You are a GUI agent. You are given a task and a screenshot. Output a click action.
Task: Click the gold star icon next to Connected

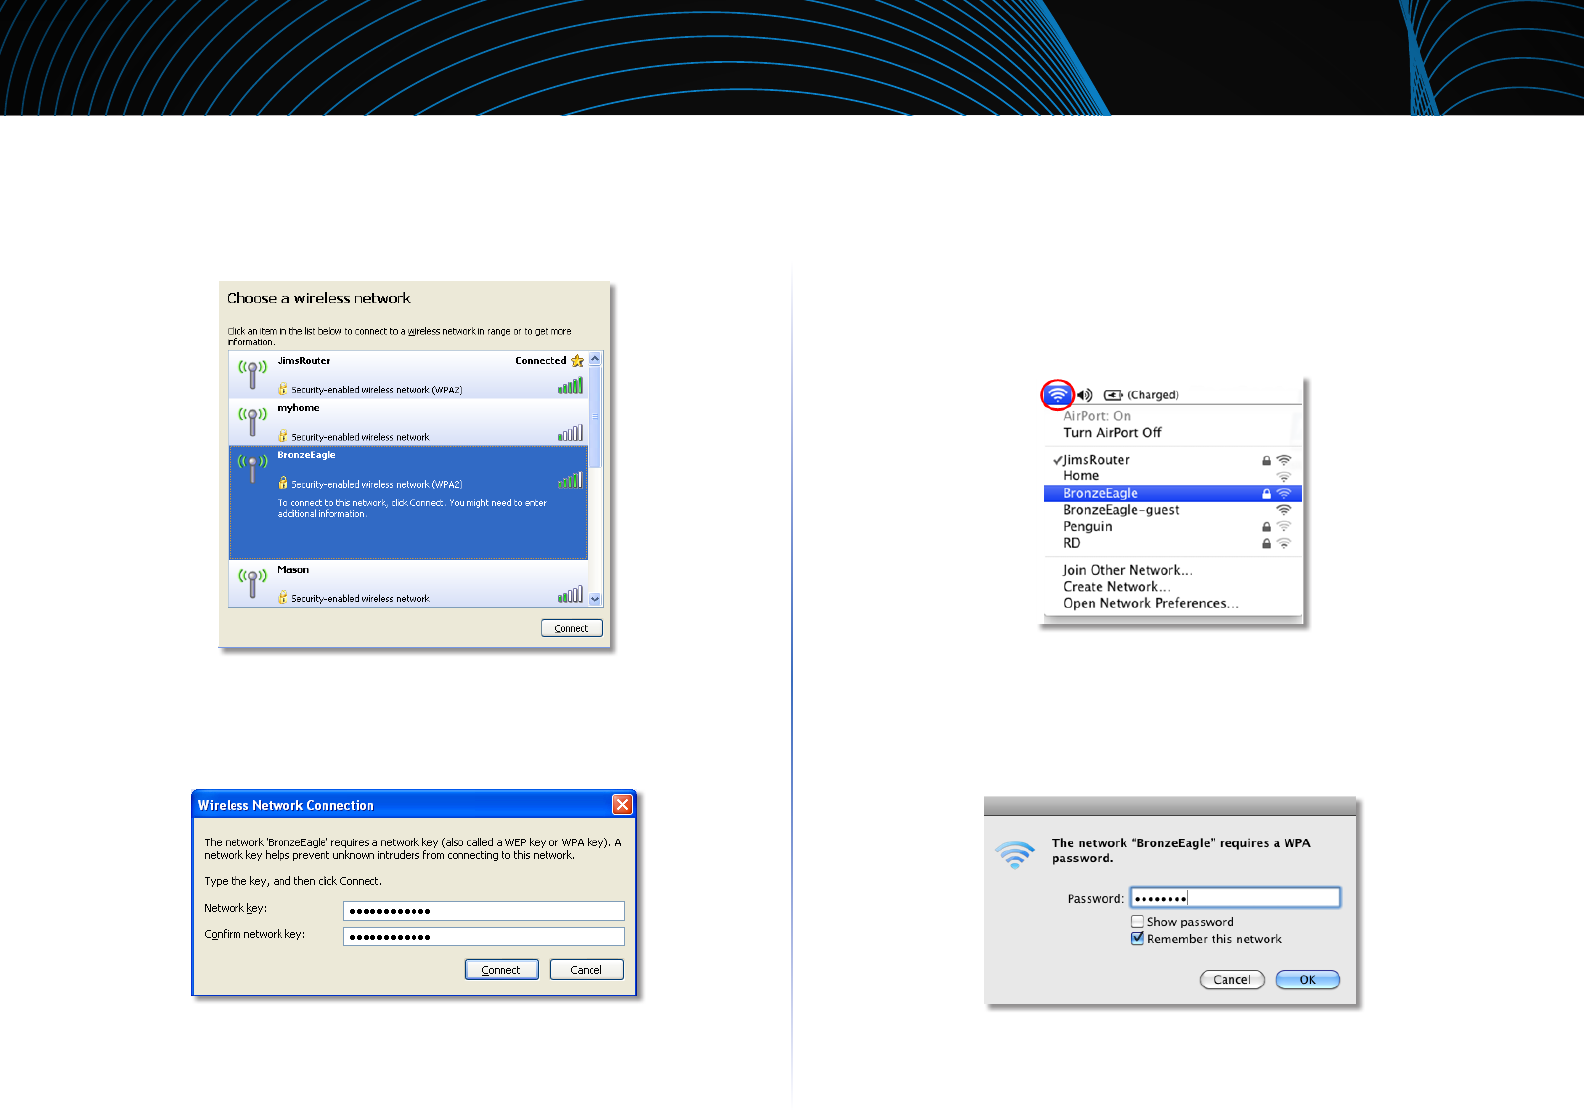[577, 361]
